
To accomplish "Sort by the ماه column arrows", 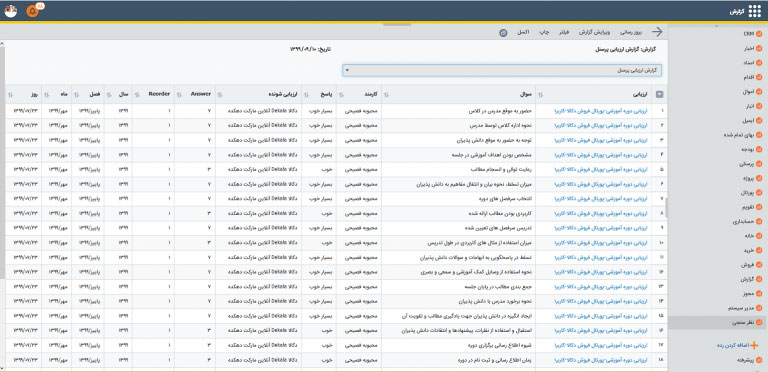I will pos(46,95).
